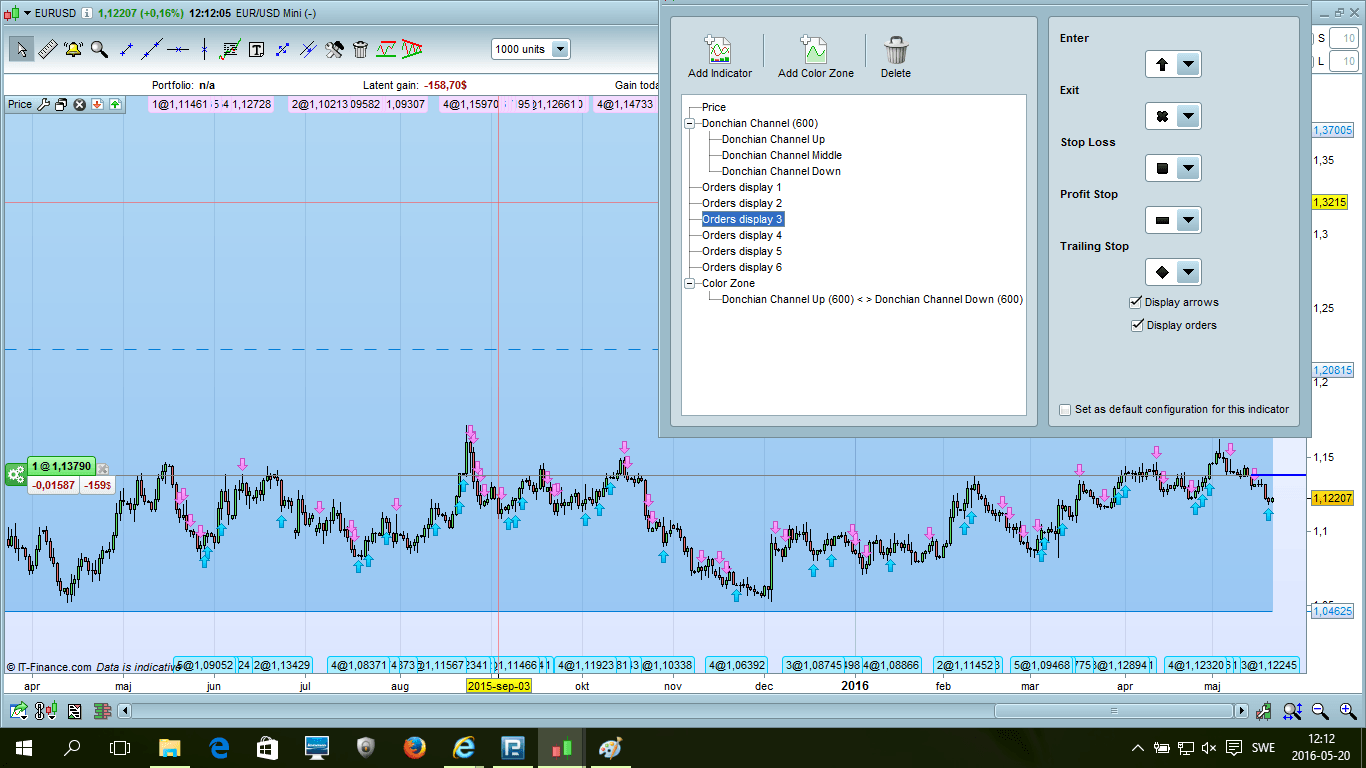Click the Add Color Zone icon
Screen dimensions: 1366x768
815,51
